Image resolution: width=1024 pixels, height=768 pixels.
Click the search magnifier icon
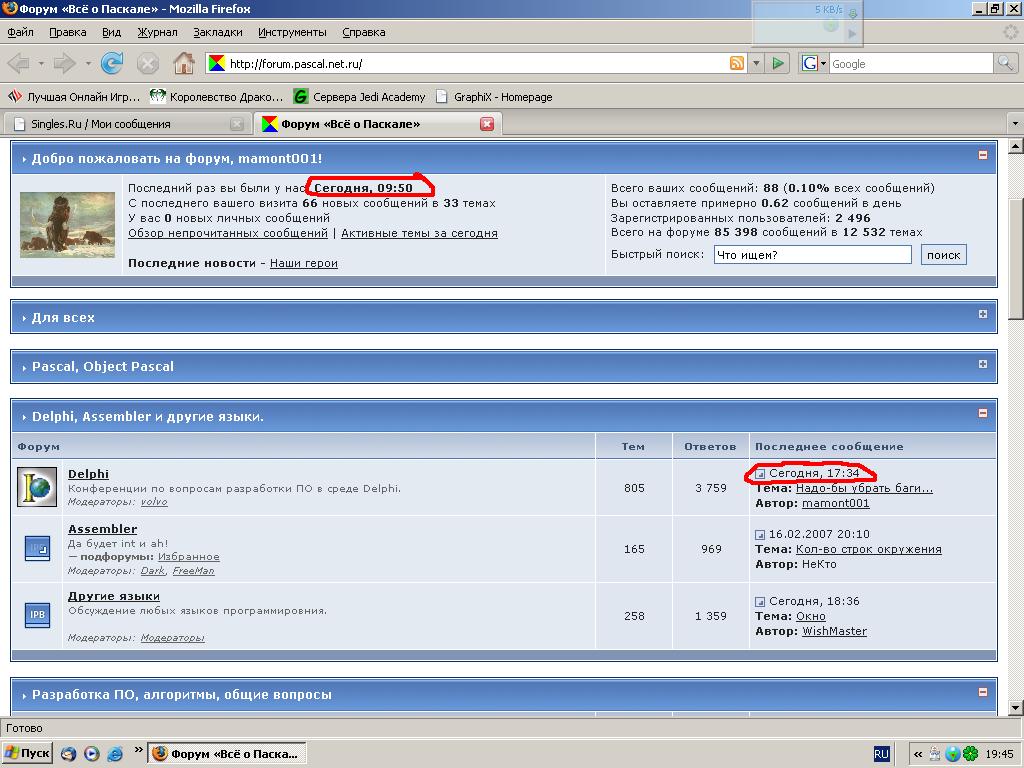[1005, 64]
